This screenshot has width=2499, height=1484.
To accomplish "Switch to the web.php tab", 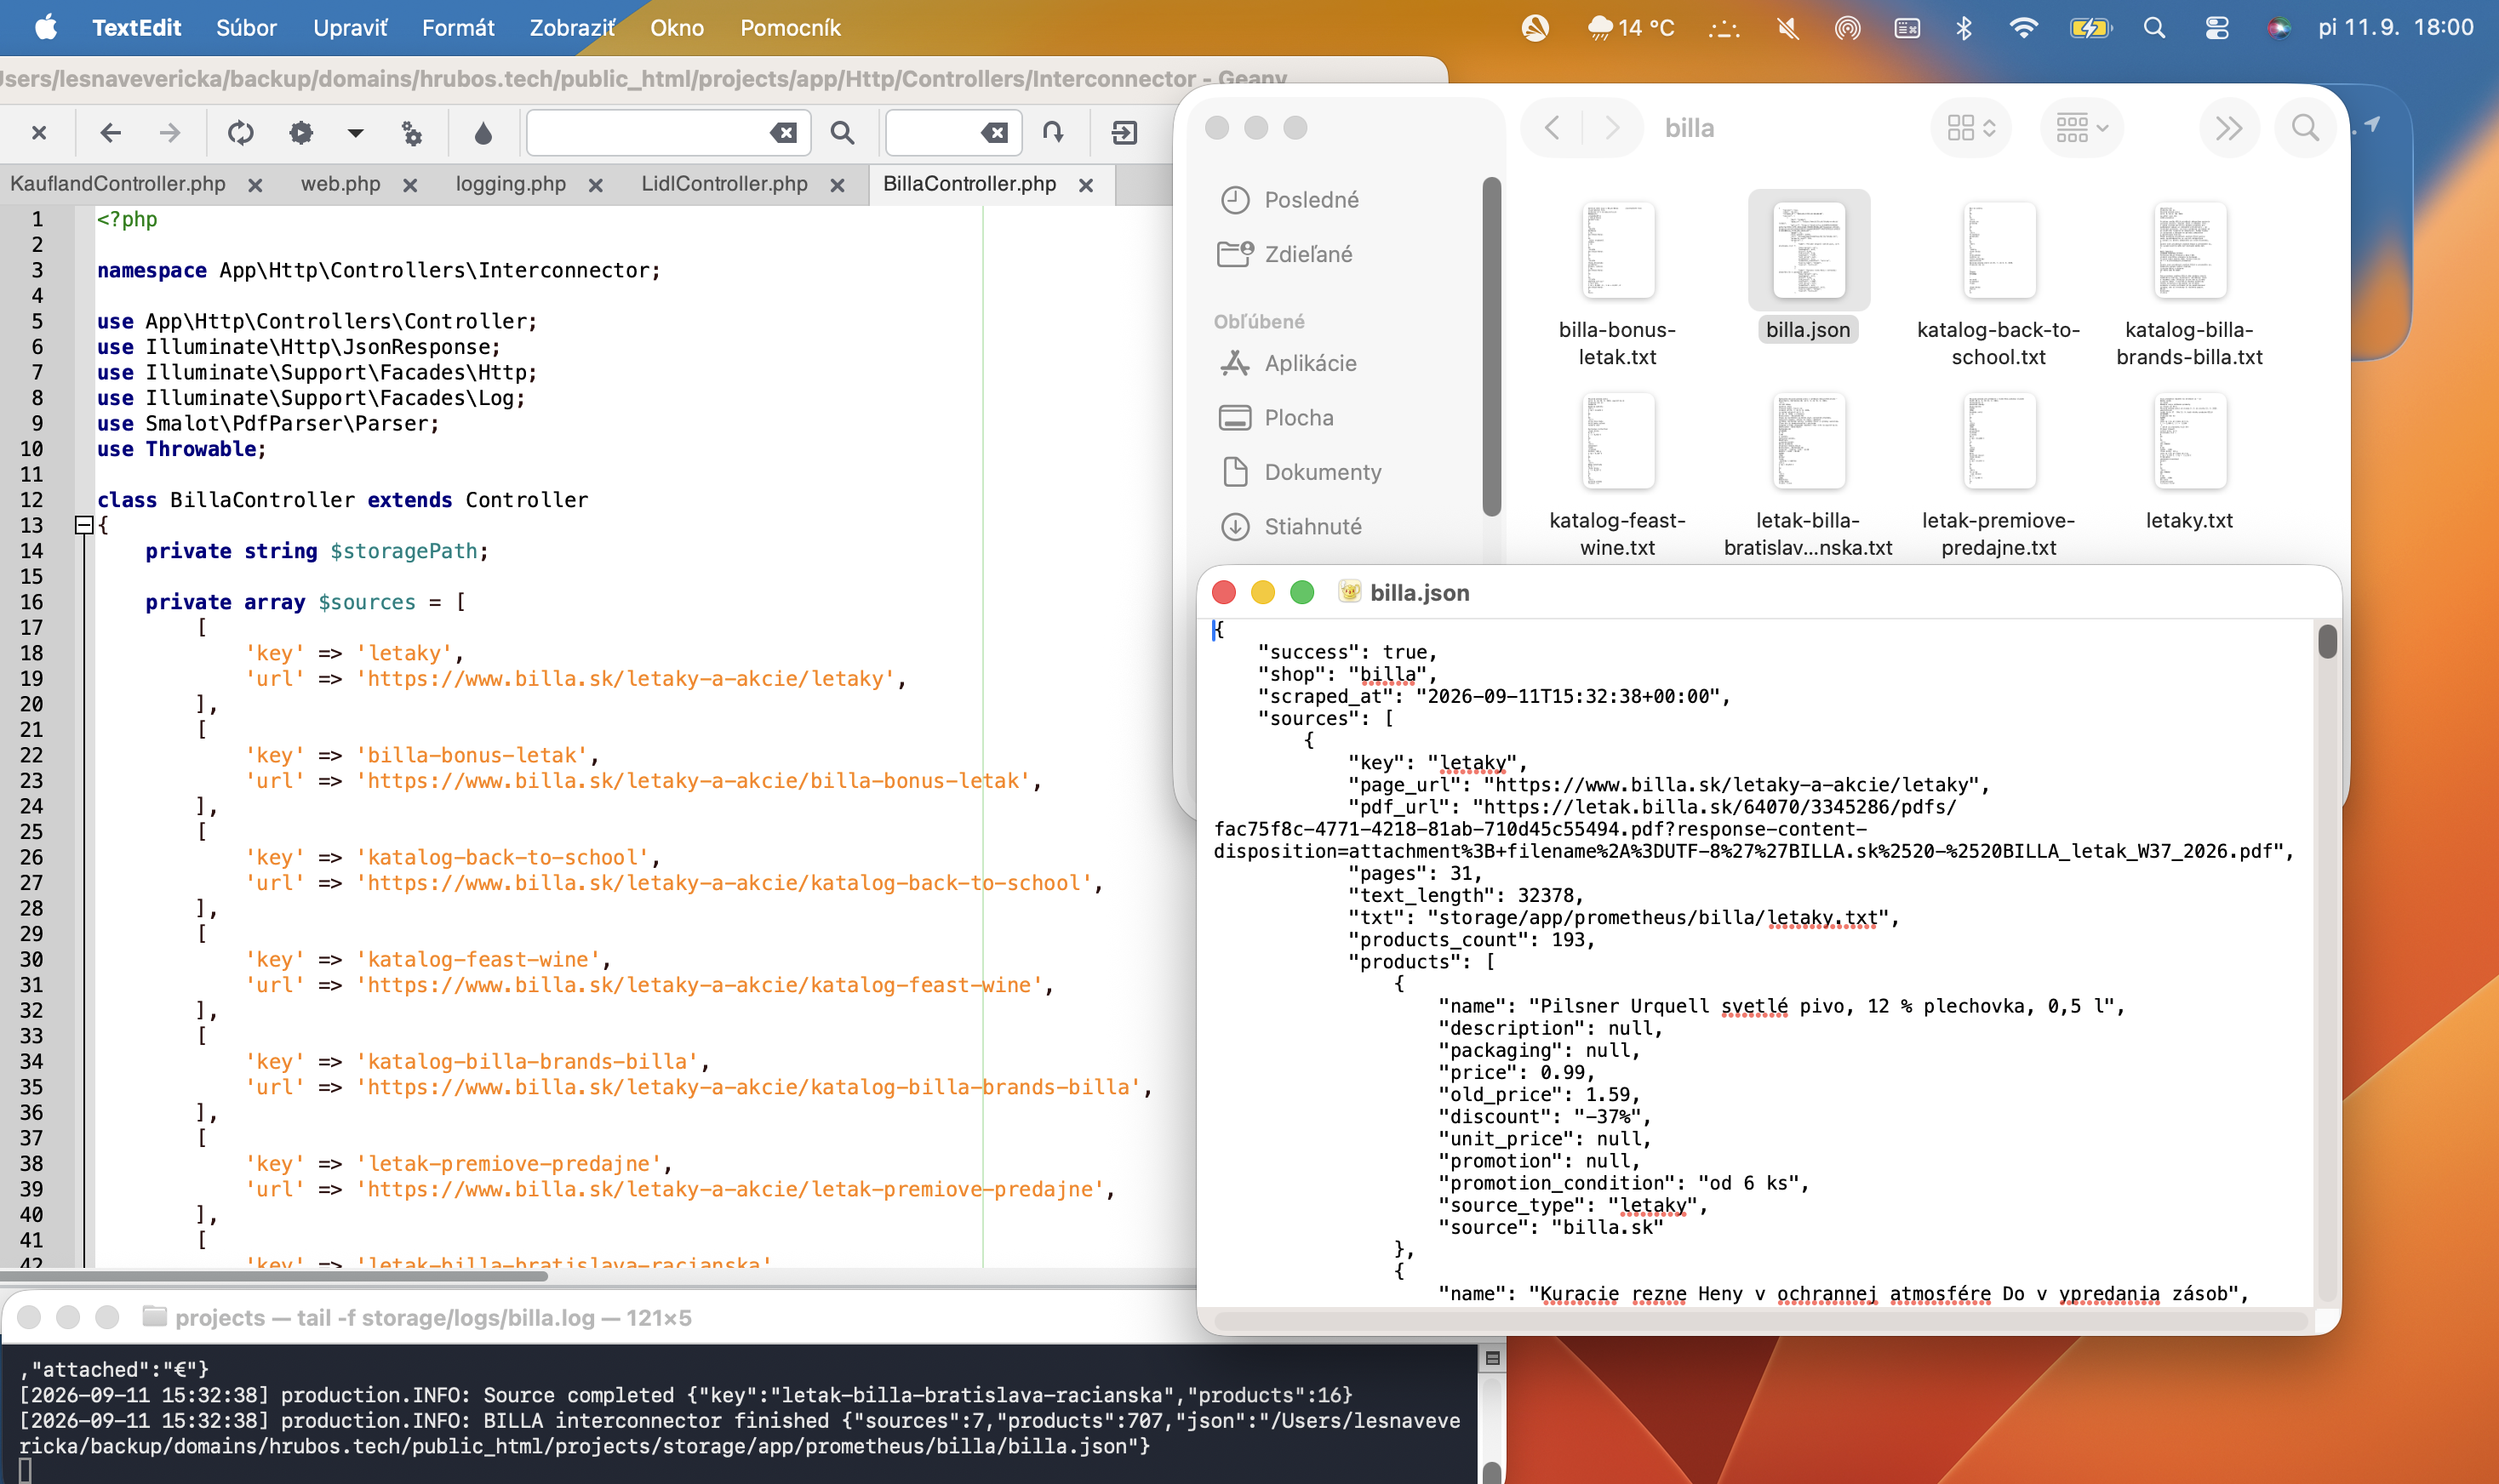I will (340, 184).
